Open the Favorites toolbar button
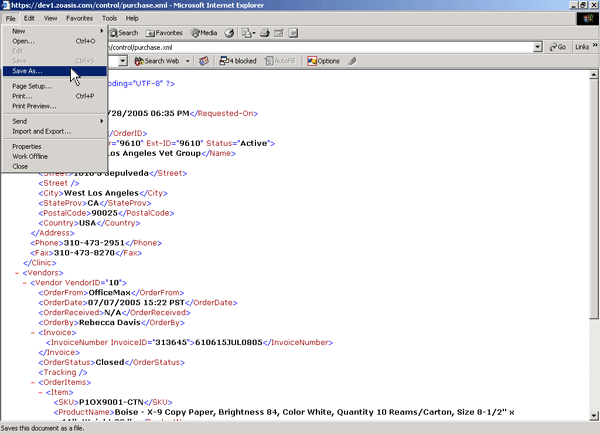Viewport: 600px width, 434px height. tap(165, 33)
